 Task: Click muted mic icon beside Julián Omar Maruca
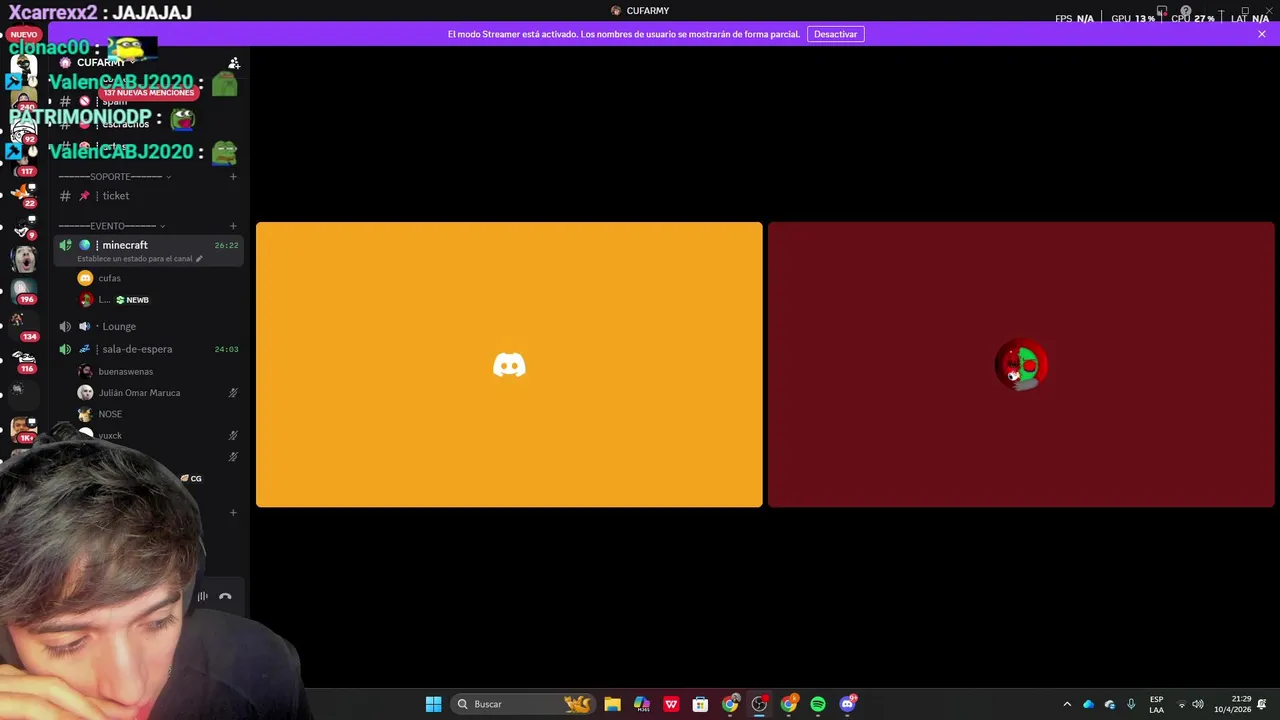click(233, 393)
